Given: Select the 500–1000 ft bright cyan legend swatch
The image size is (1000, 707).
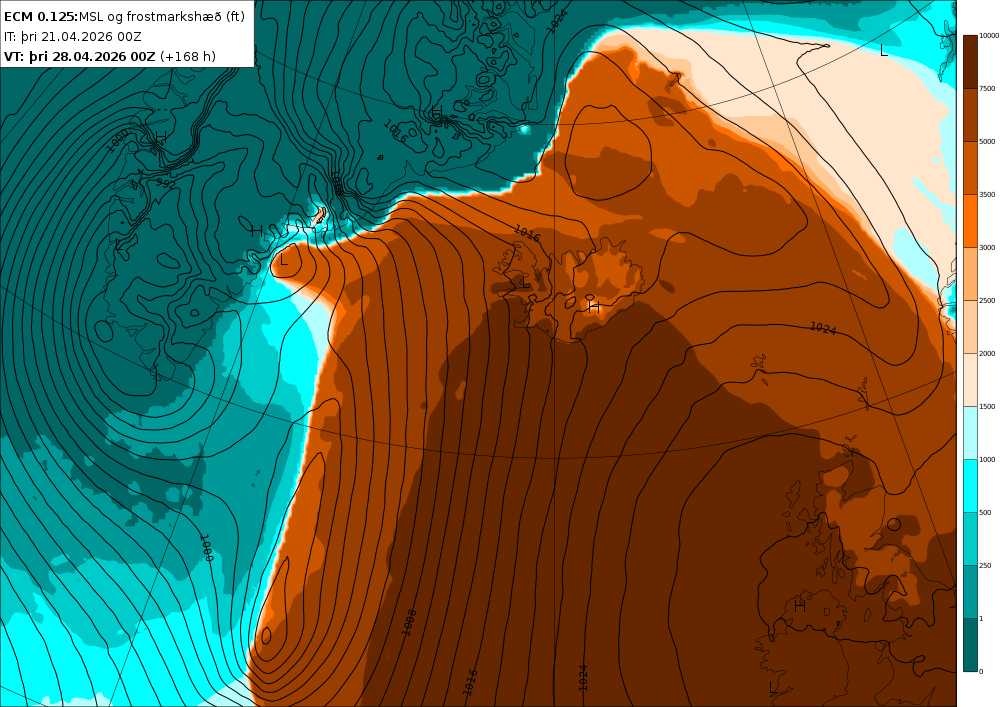Looking at the screenshot, I should (x=969, y=485).
